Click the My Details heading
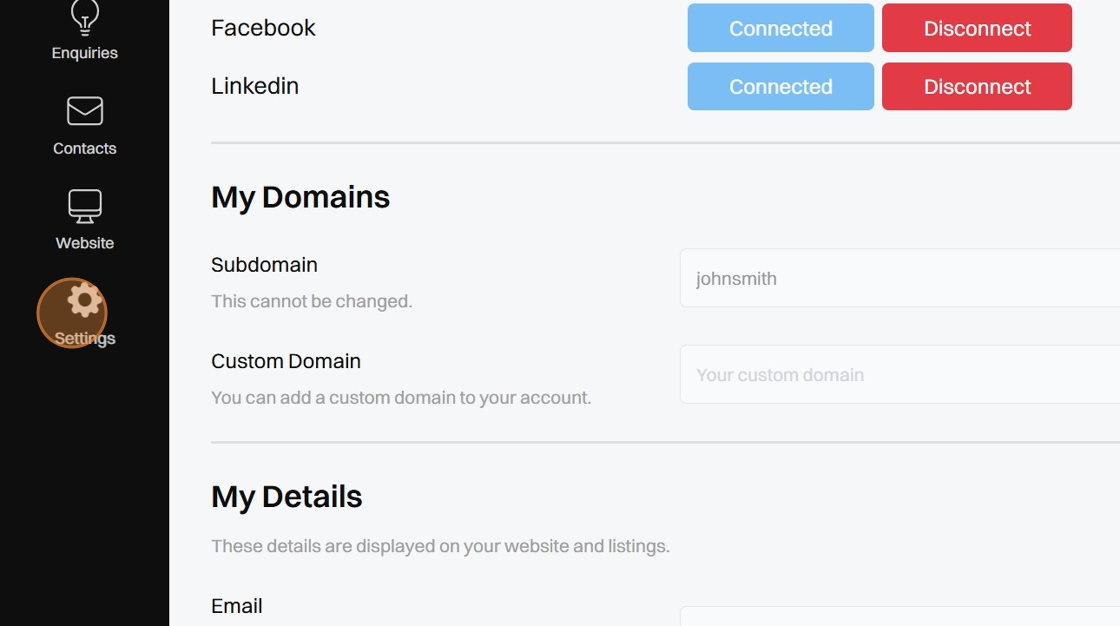This screenshot has width=1120, height=626. coord(287,497)
